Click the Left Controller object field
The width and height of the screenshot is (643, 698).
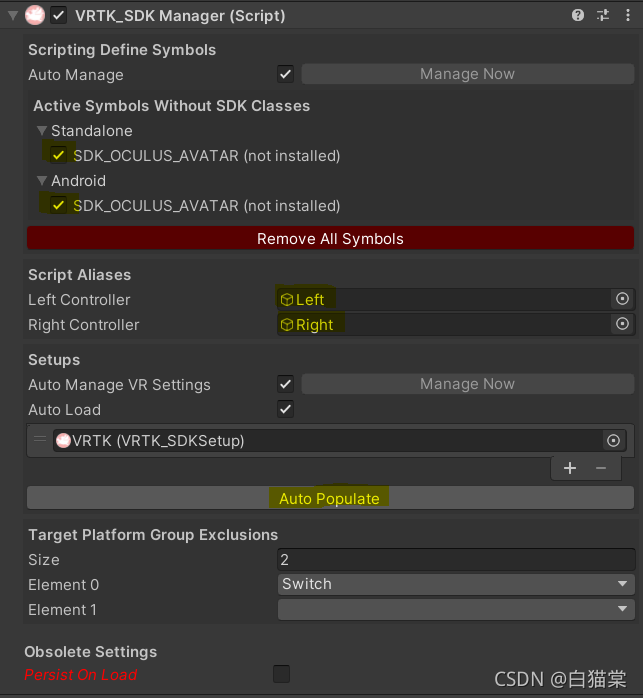click(x=456, y=299)
